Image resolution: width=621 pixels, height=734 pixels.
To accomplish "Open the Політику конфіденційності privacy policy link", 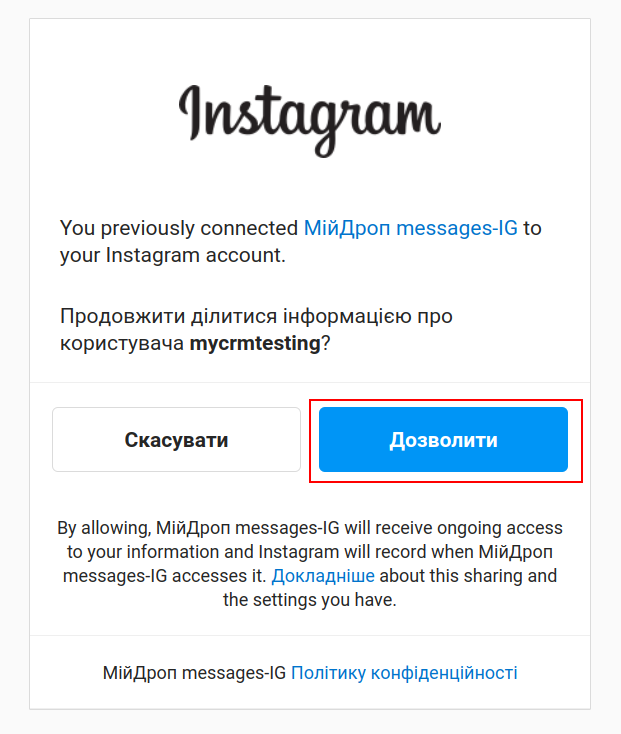I will (404, 673).
